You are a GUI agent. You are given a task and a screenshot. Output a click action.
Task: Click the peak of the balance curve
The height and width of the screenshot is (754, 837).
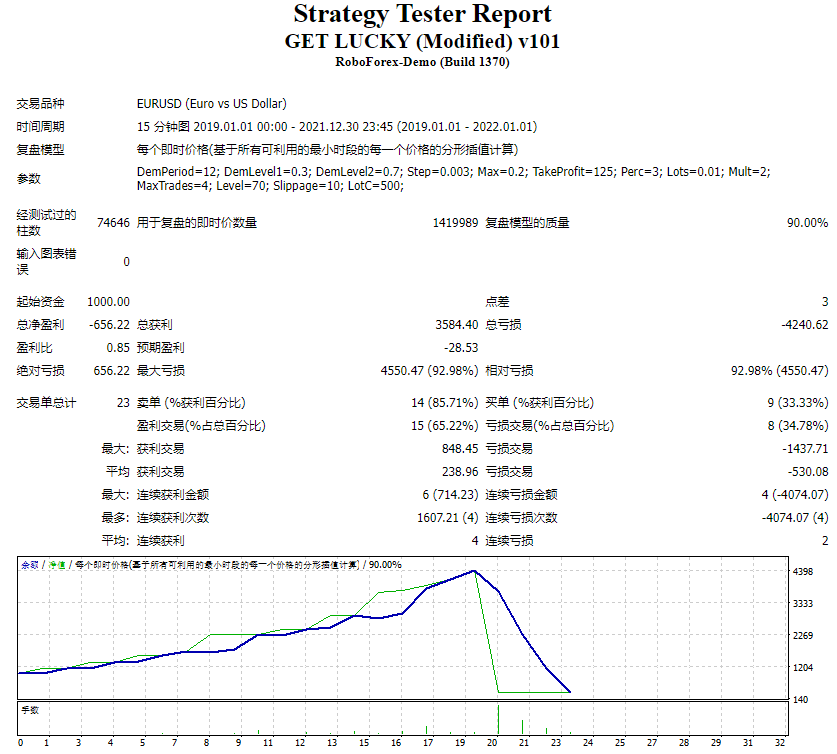tap(475, 572)
